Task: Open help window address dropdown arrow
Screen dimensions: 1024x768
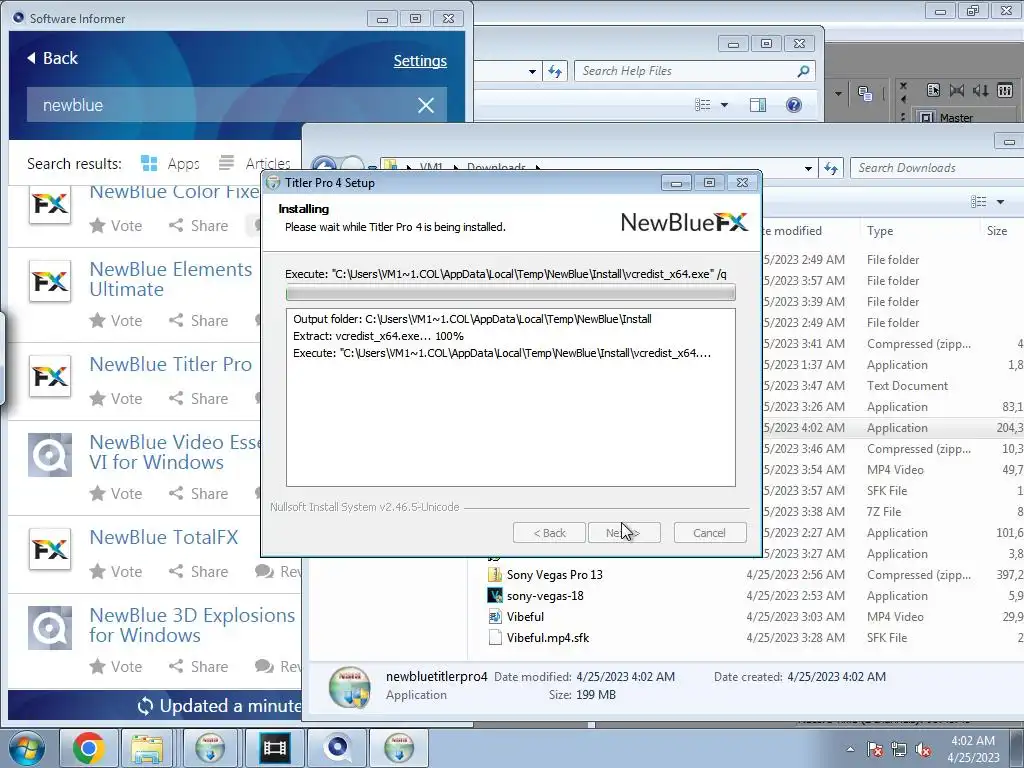Action: click(532, 72)
